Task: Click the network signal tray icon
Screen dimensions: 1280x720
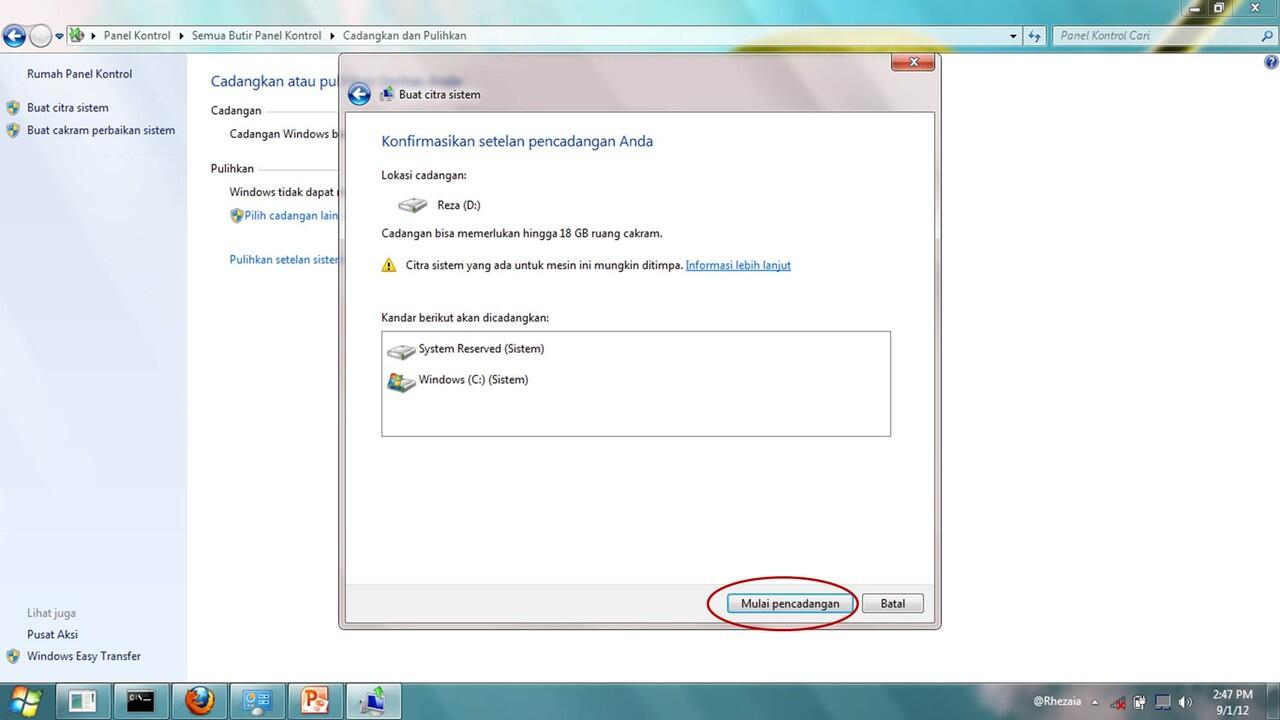Action: point(1118,702)
